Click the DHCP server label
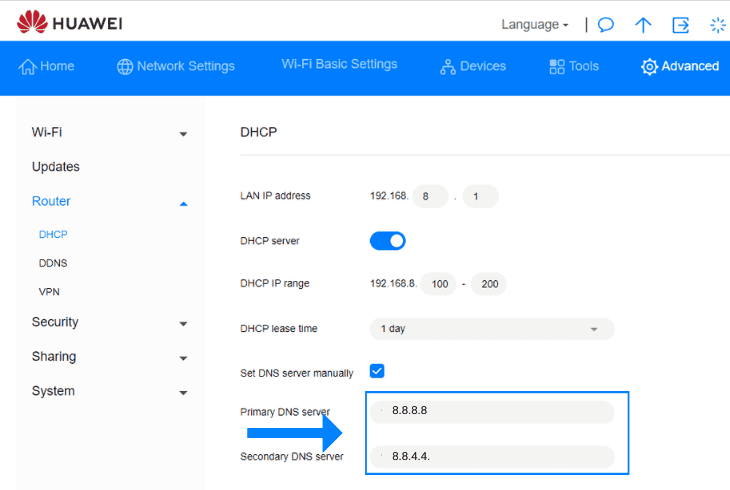 point(270,241)
